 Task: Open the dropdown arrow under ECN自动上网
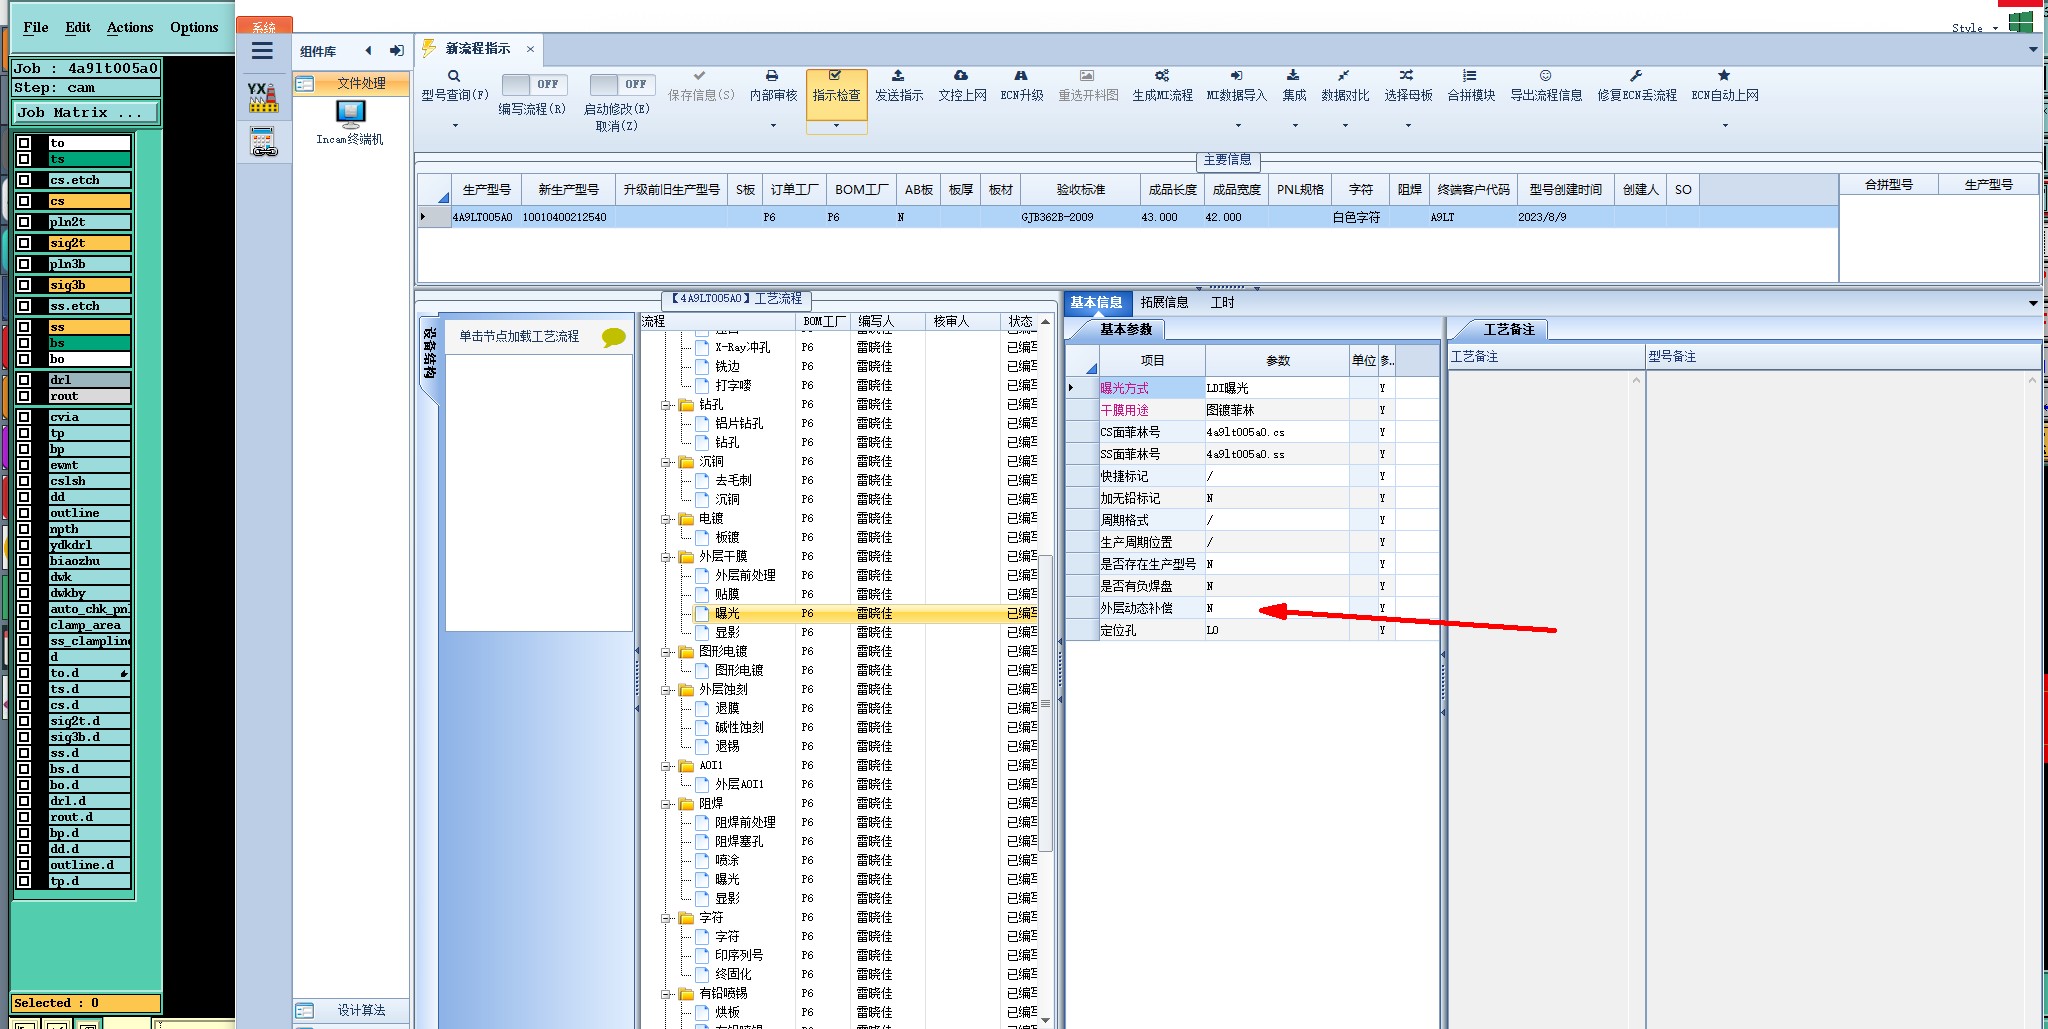click(1725, 126)
